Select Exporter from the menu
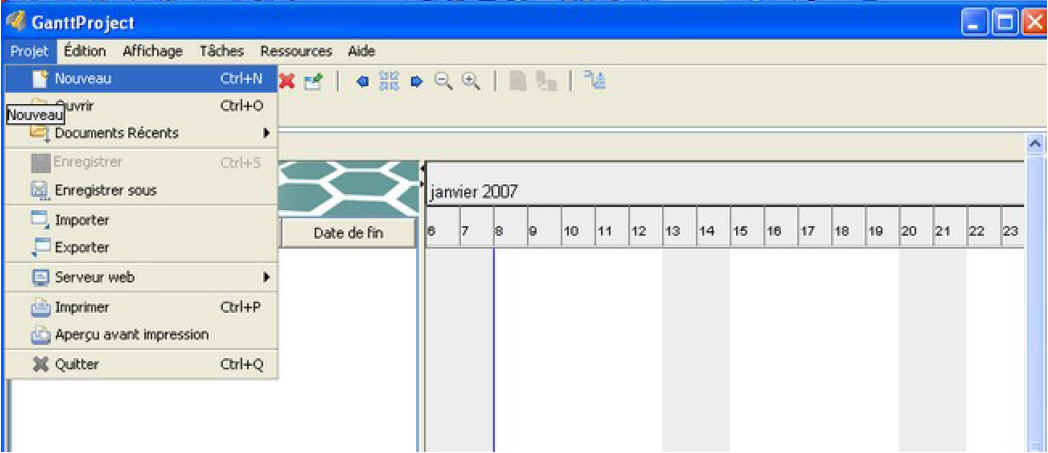1048x453 pixels. pyautogui.click(x=141, y=247)
